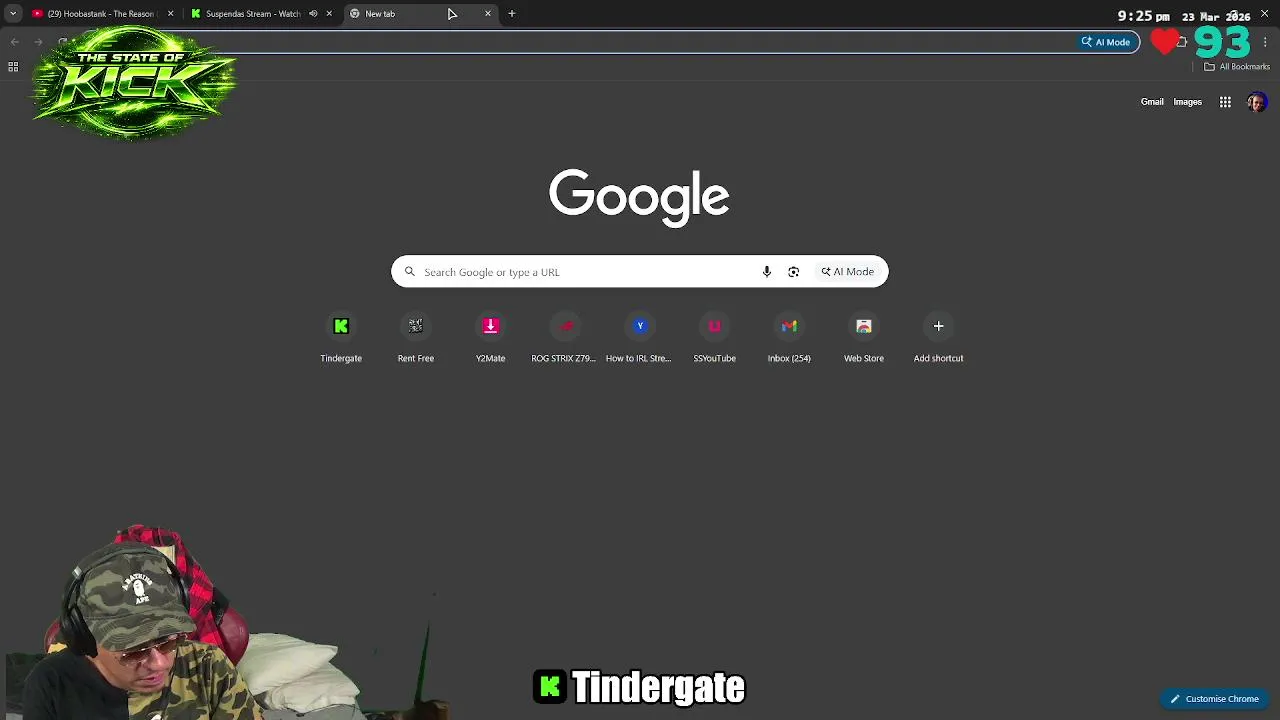Go forward with the arrow button

coord(38,42)
